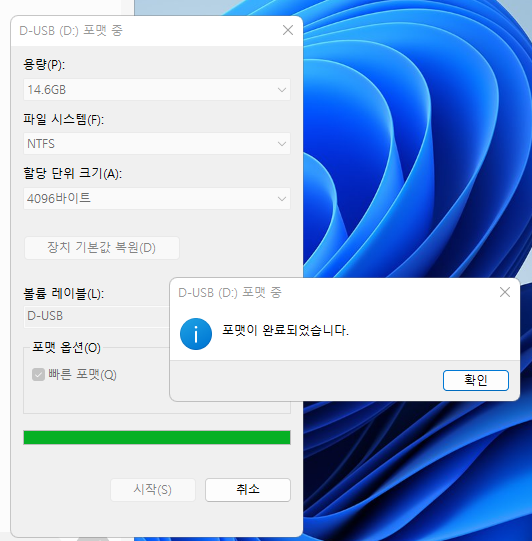Image resolution: width=532 pixels, height=541 pixels.
Task: Click the 볼륨 레이블 field containing D-USB
Action: [97, 316]
